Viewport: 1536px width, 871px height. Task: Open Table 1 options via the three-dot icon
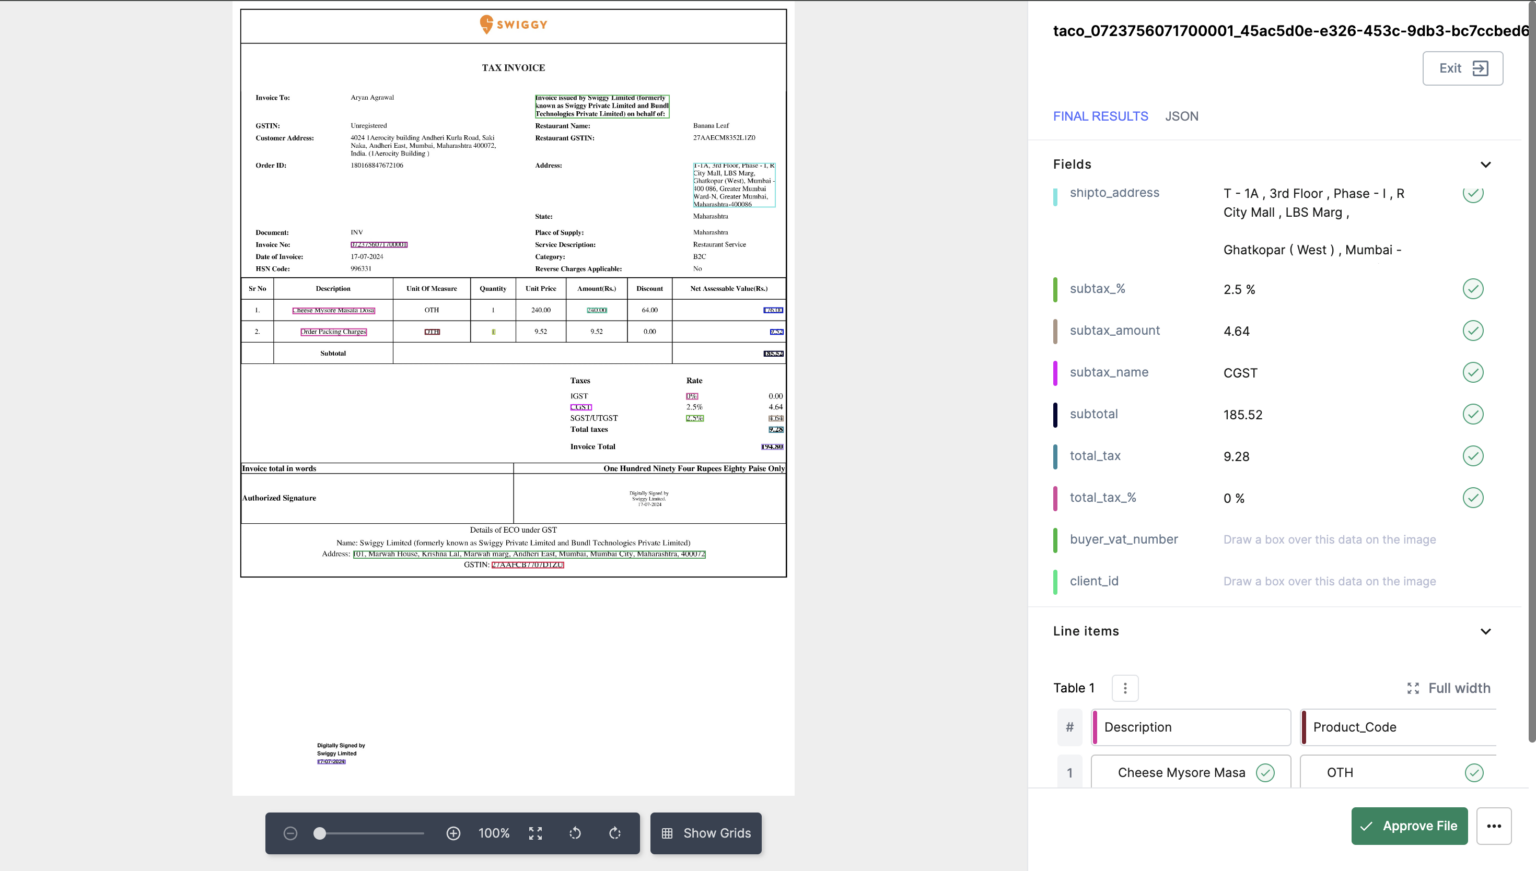(1125, 688)
